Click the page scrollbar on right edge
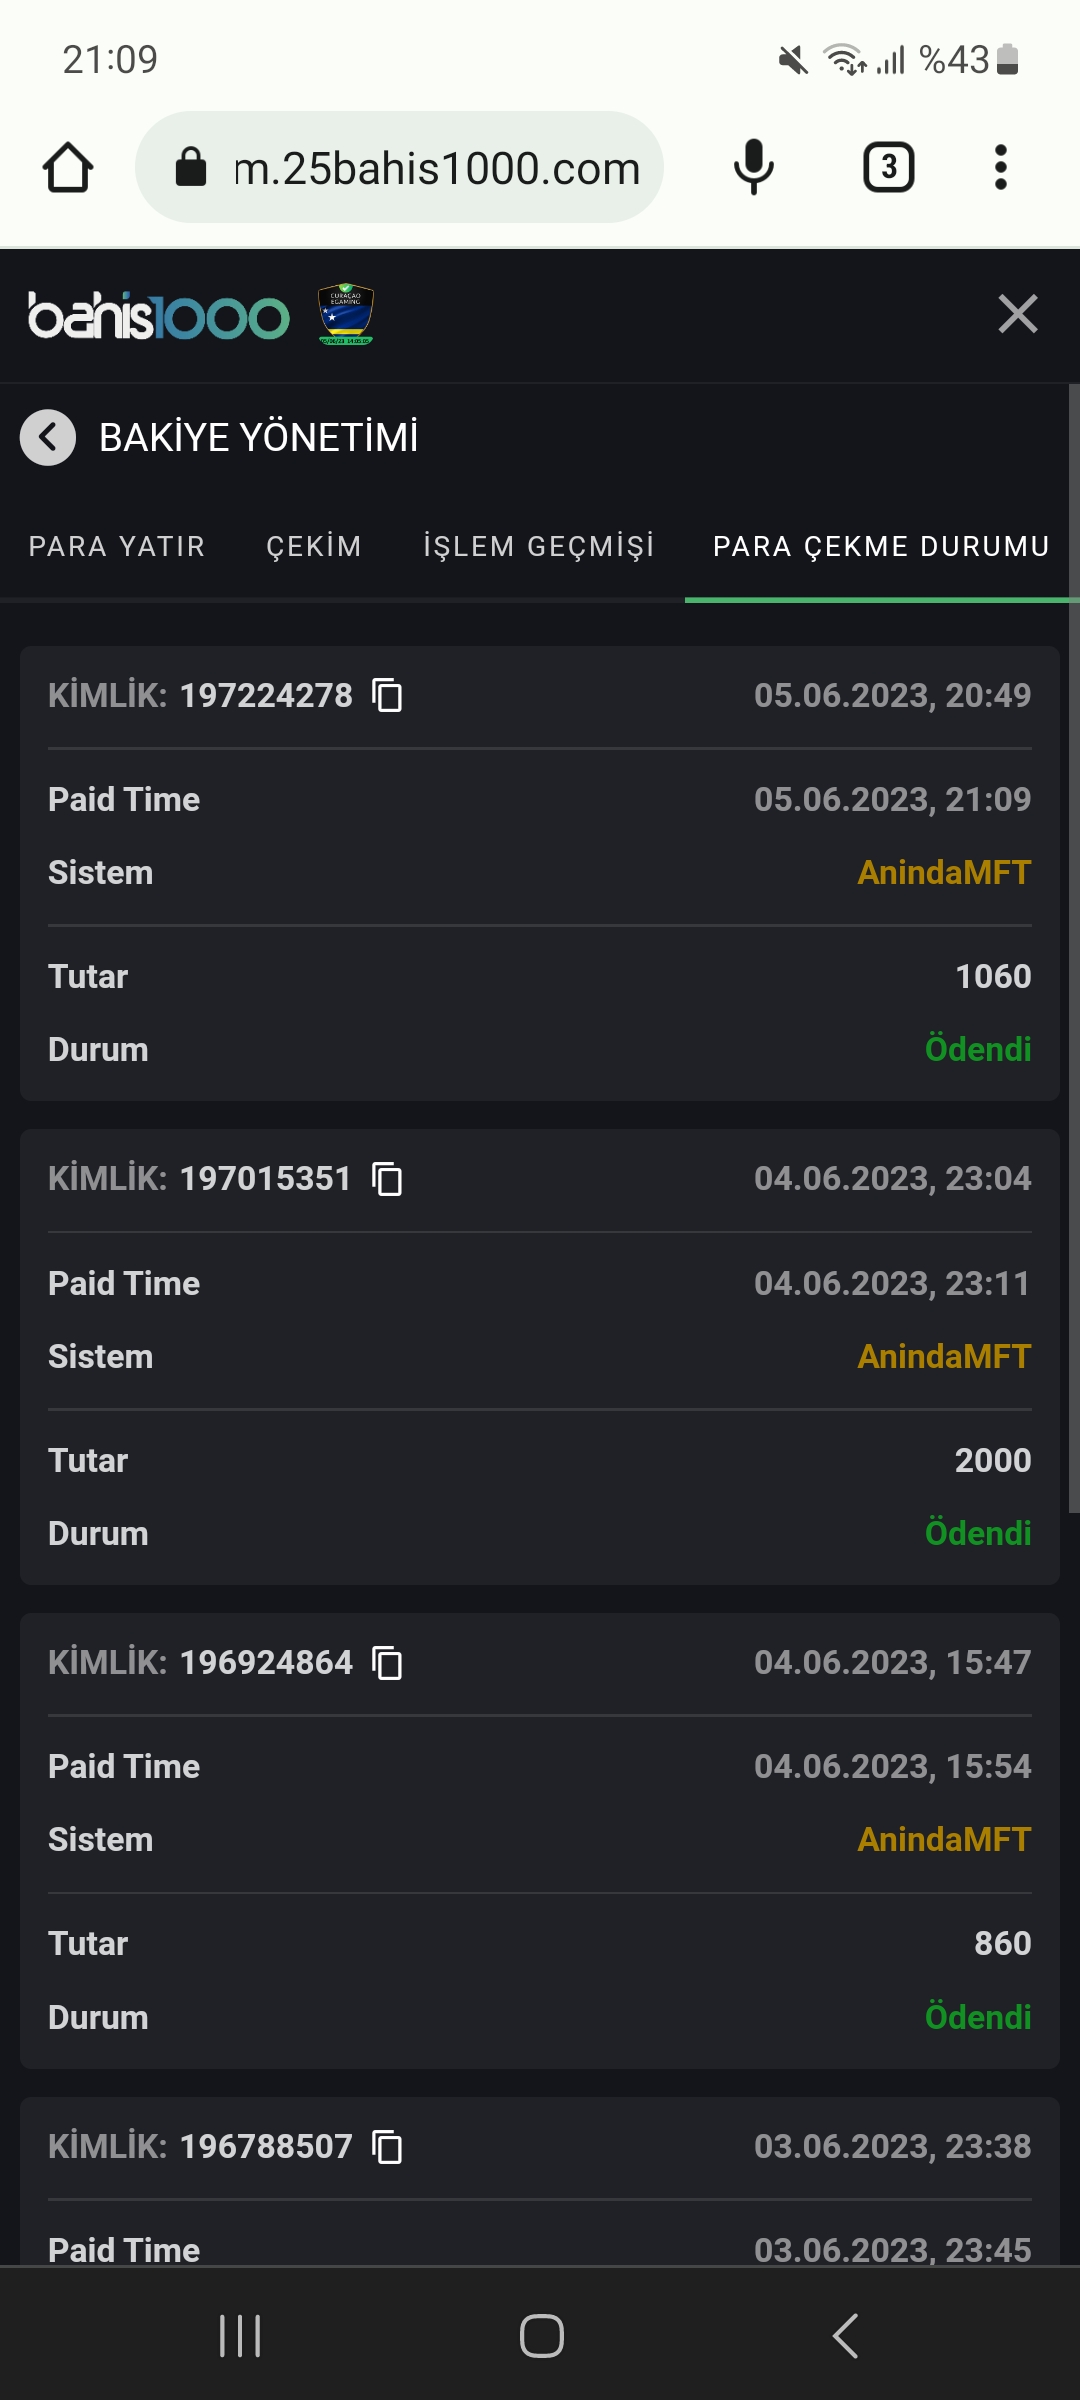The width and height of the screenshot is (1080, 2400). pos(1074,948)
